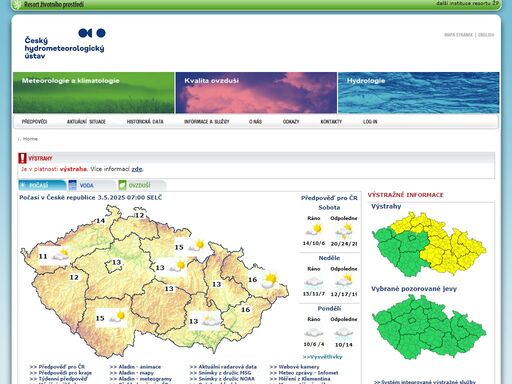
Task: Click Sobota Odpoledne forecast icon
Action: pos(344,231)
